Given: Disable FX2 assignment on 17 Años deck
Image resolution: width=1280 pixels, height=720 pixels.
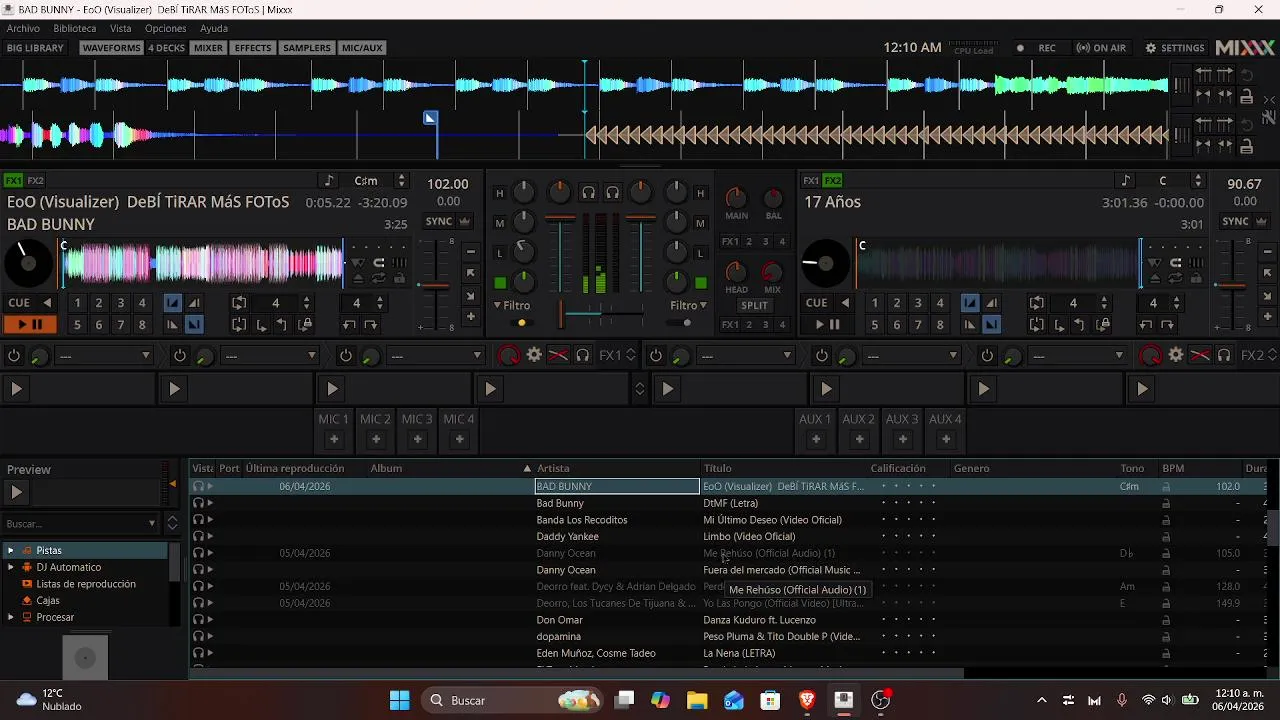Looking at the screenshot, I should pyautogui.click(x=833, y=181).
